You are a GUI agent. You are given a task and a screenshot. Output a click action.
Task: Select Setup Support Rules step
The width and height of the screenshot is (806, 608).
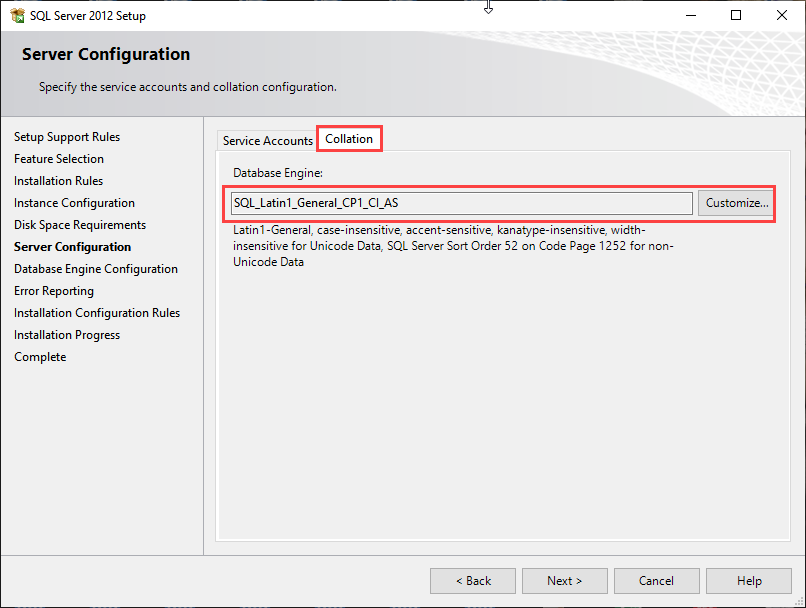coord(67,137)
